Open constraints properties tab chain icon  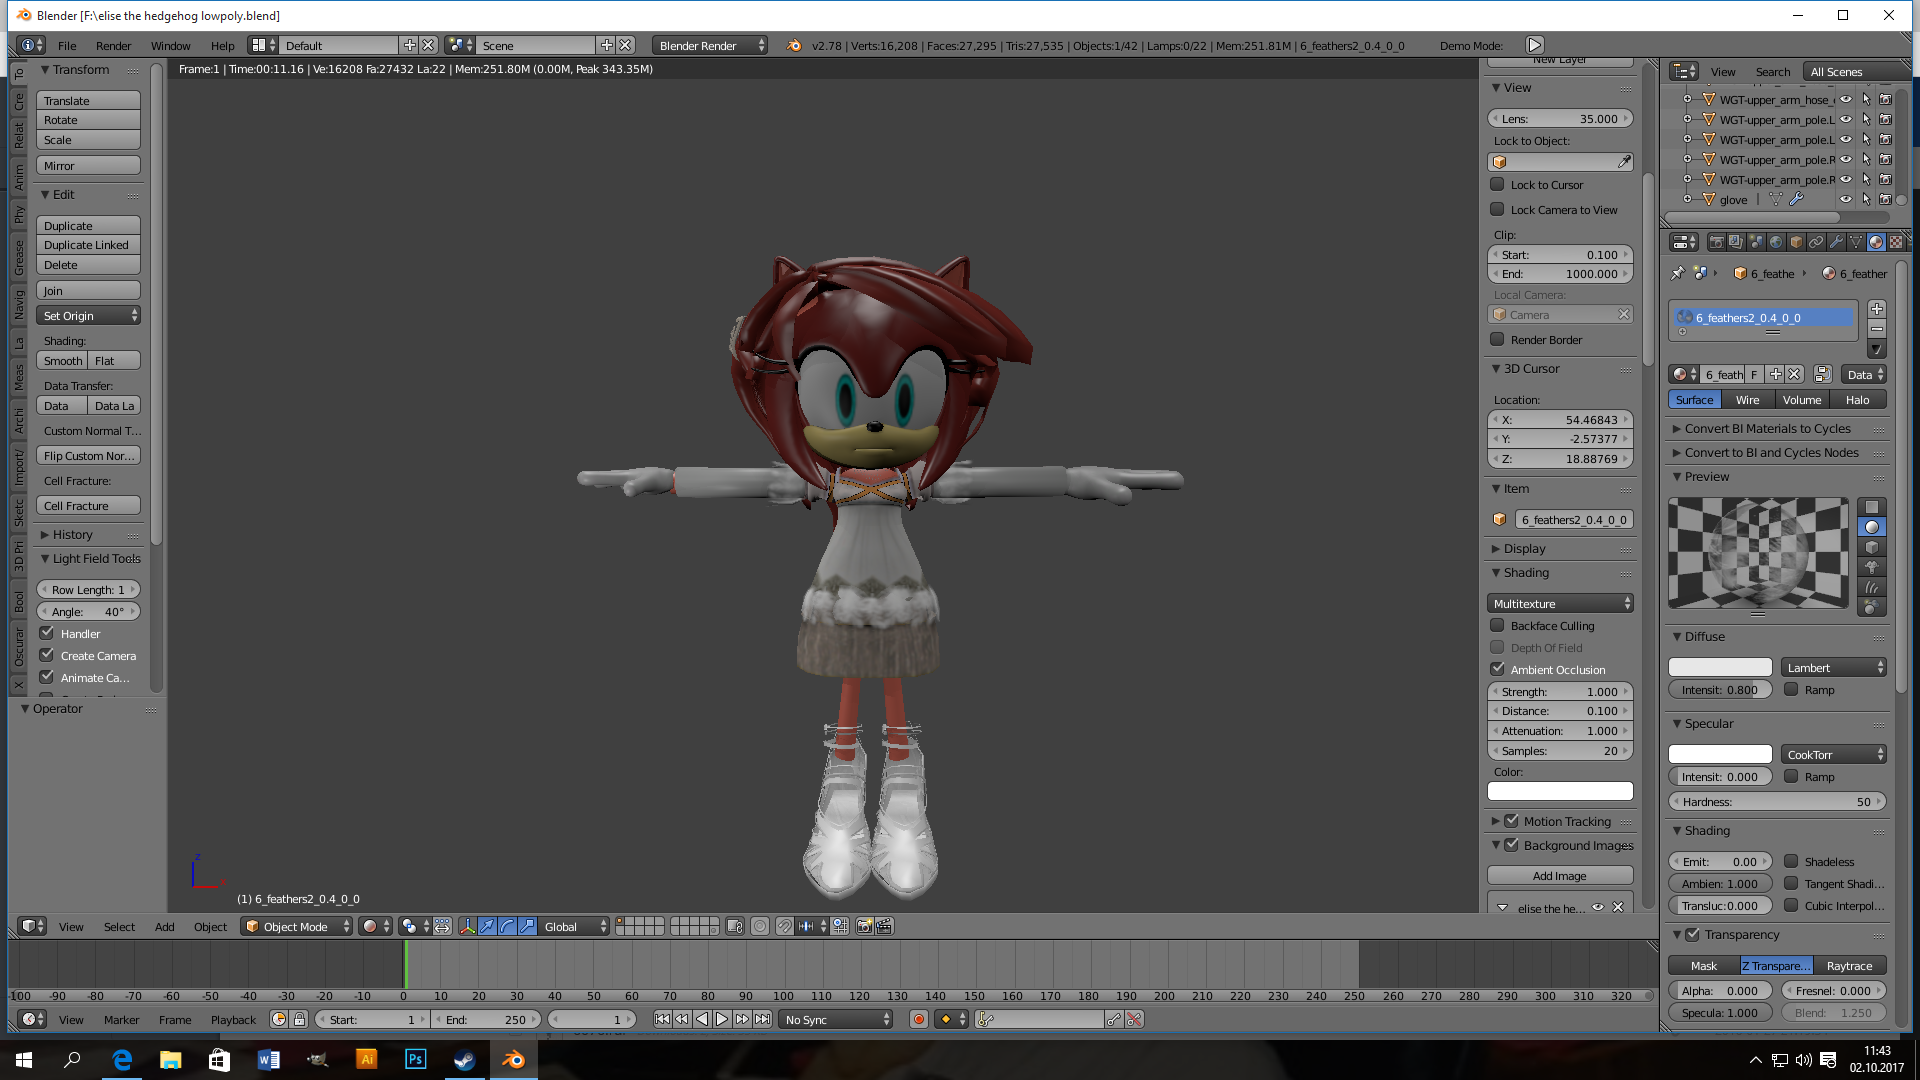tap(1816, 242)
